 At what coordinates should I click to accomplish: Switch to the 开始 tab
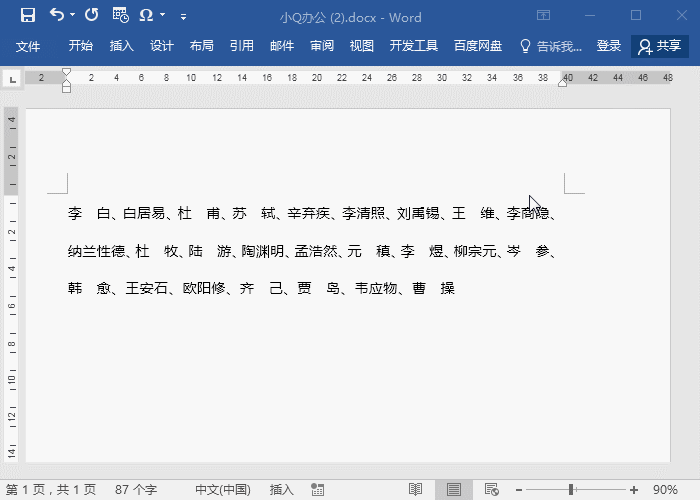[x=81, y=46]
